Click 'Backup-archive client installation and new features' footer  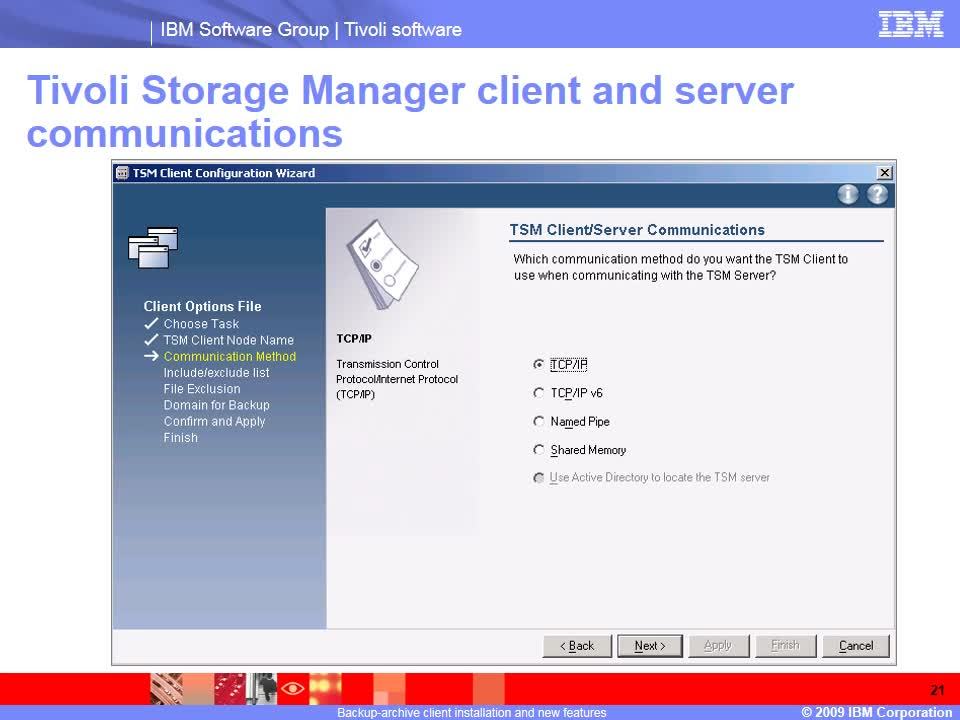(471, 713)
